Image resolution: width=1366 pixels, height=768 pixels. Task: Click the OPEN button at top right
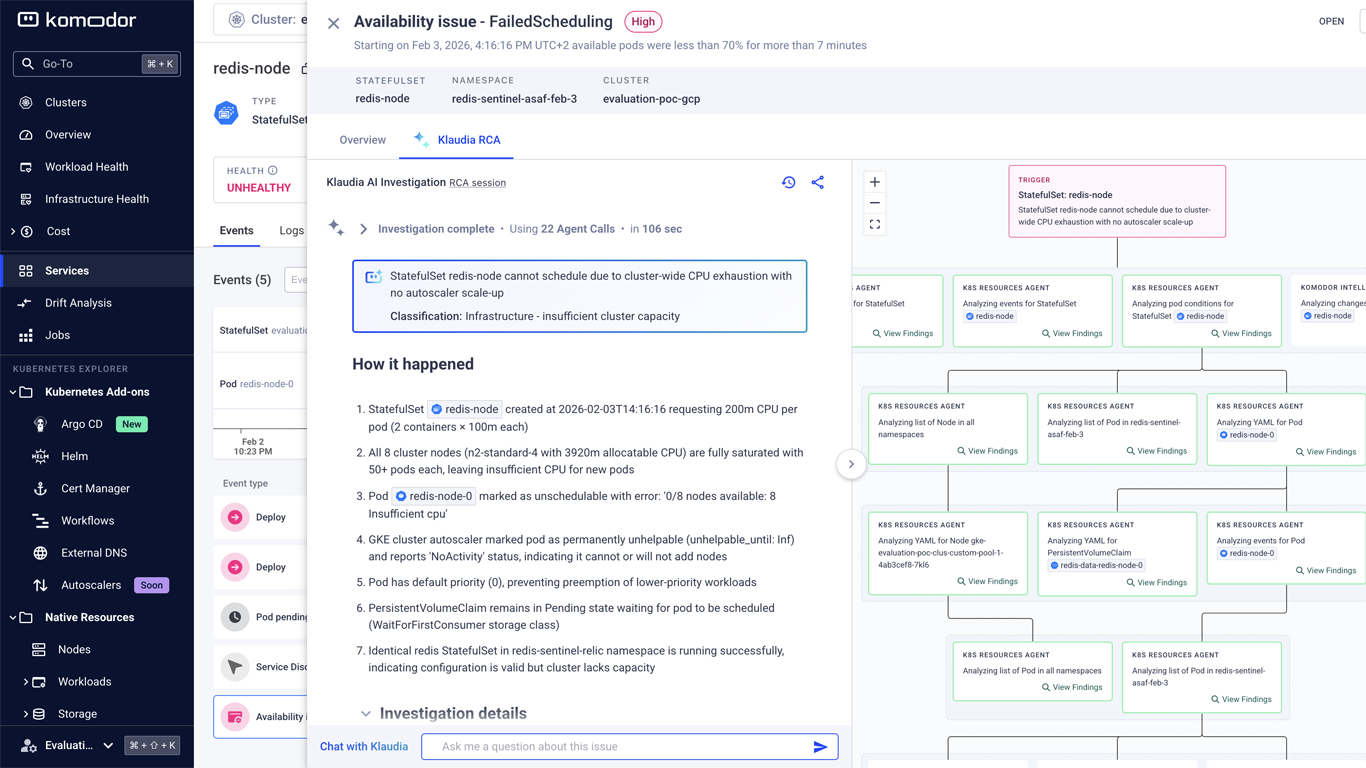point(1331,20)
